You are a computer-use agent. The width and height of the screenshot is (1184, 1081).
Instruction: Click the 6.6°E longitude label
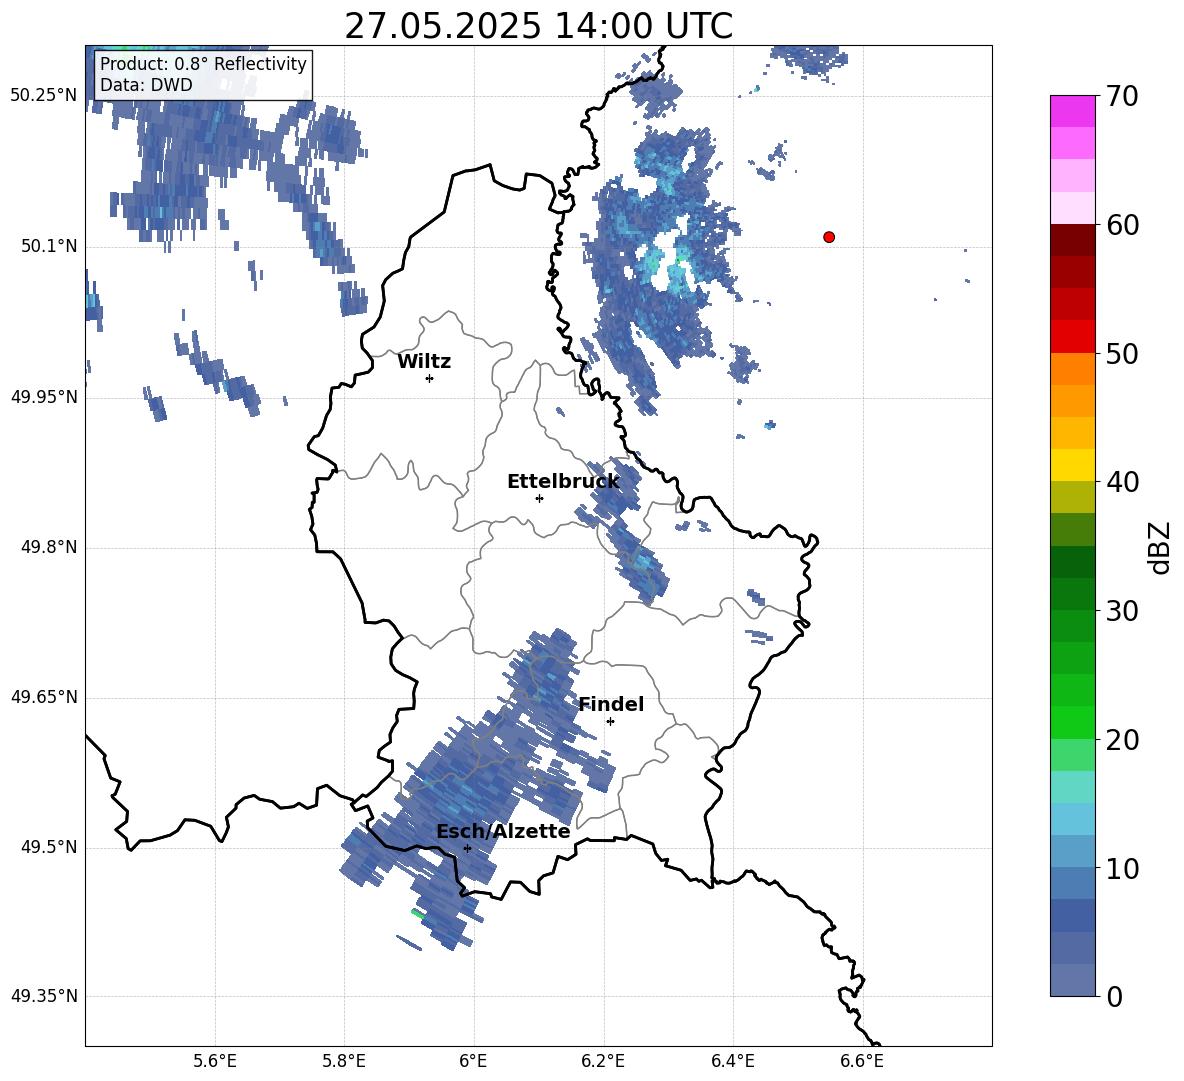pos(862,1061)
